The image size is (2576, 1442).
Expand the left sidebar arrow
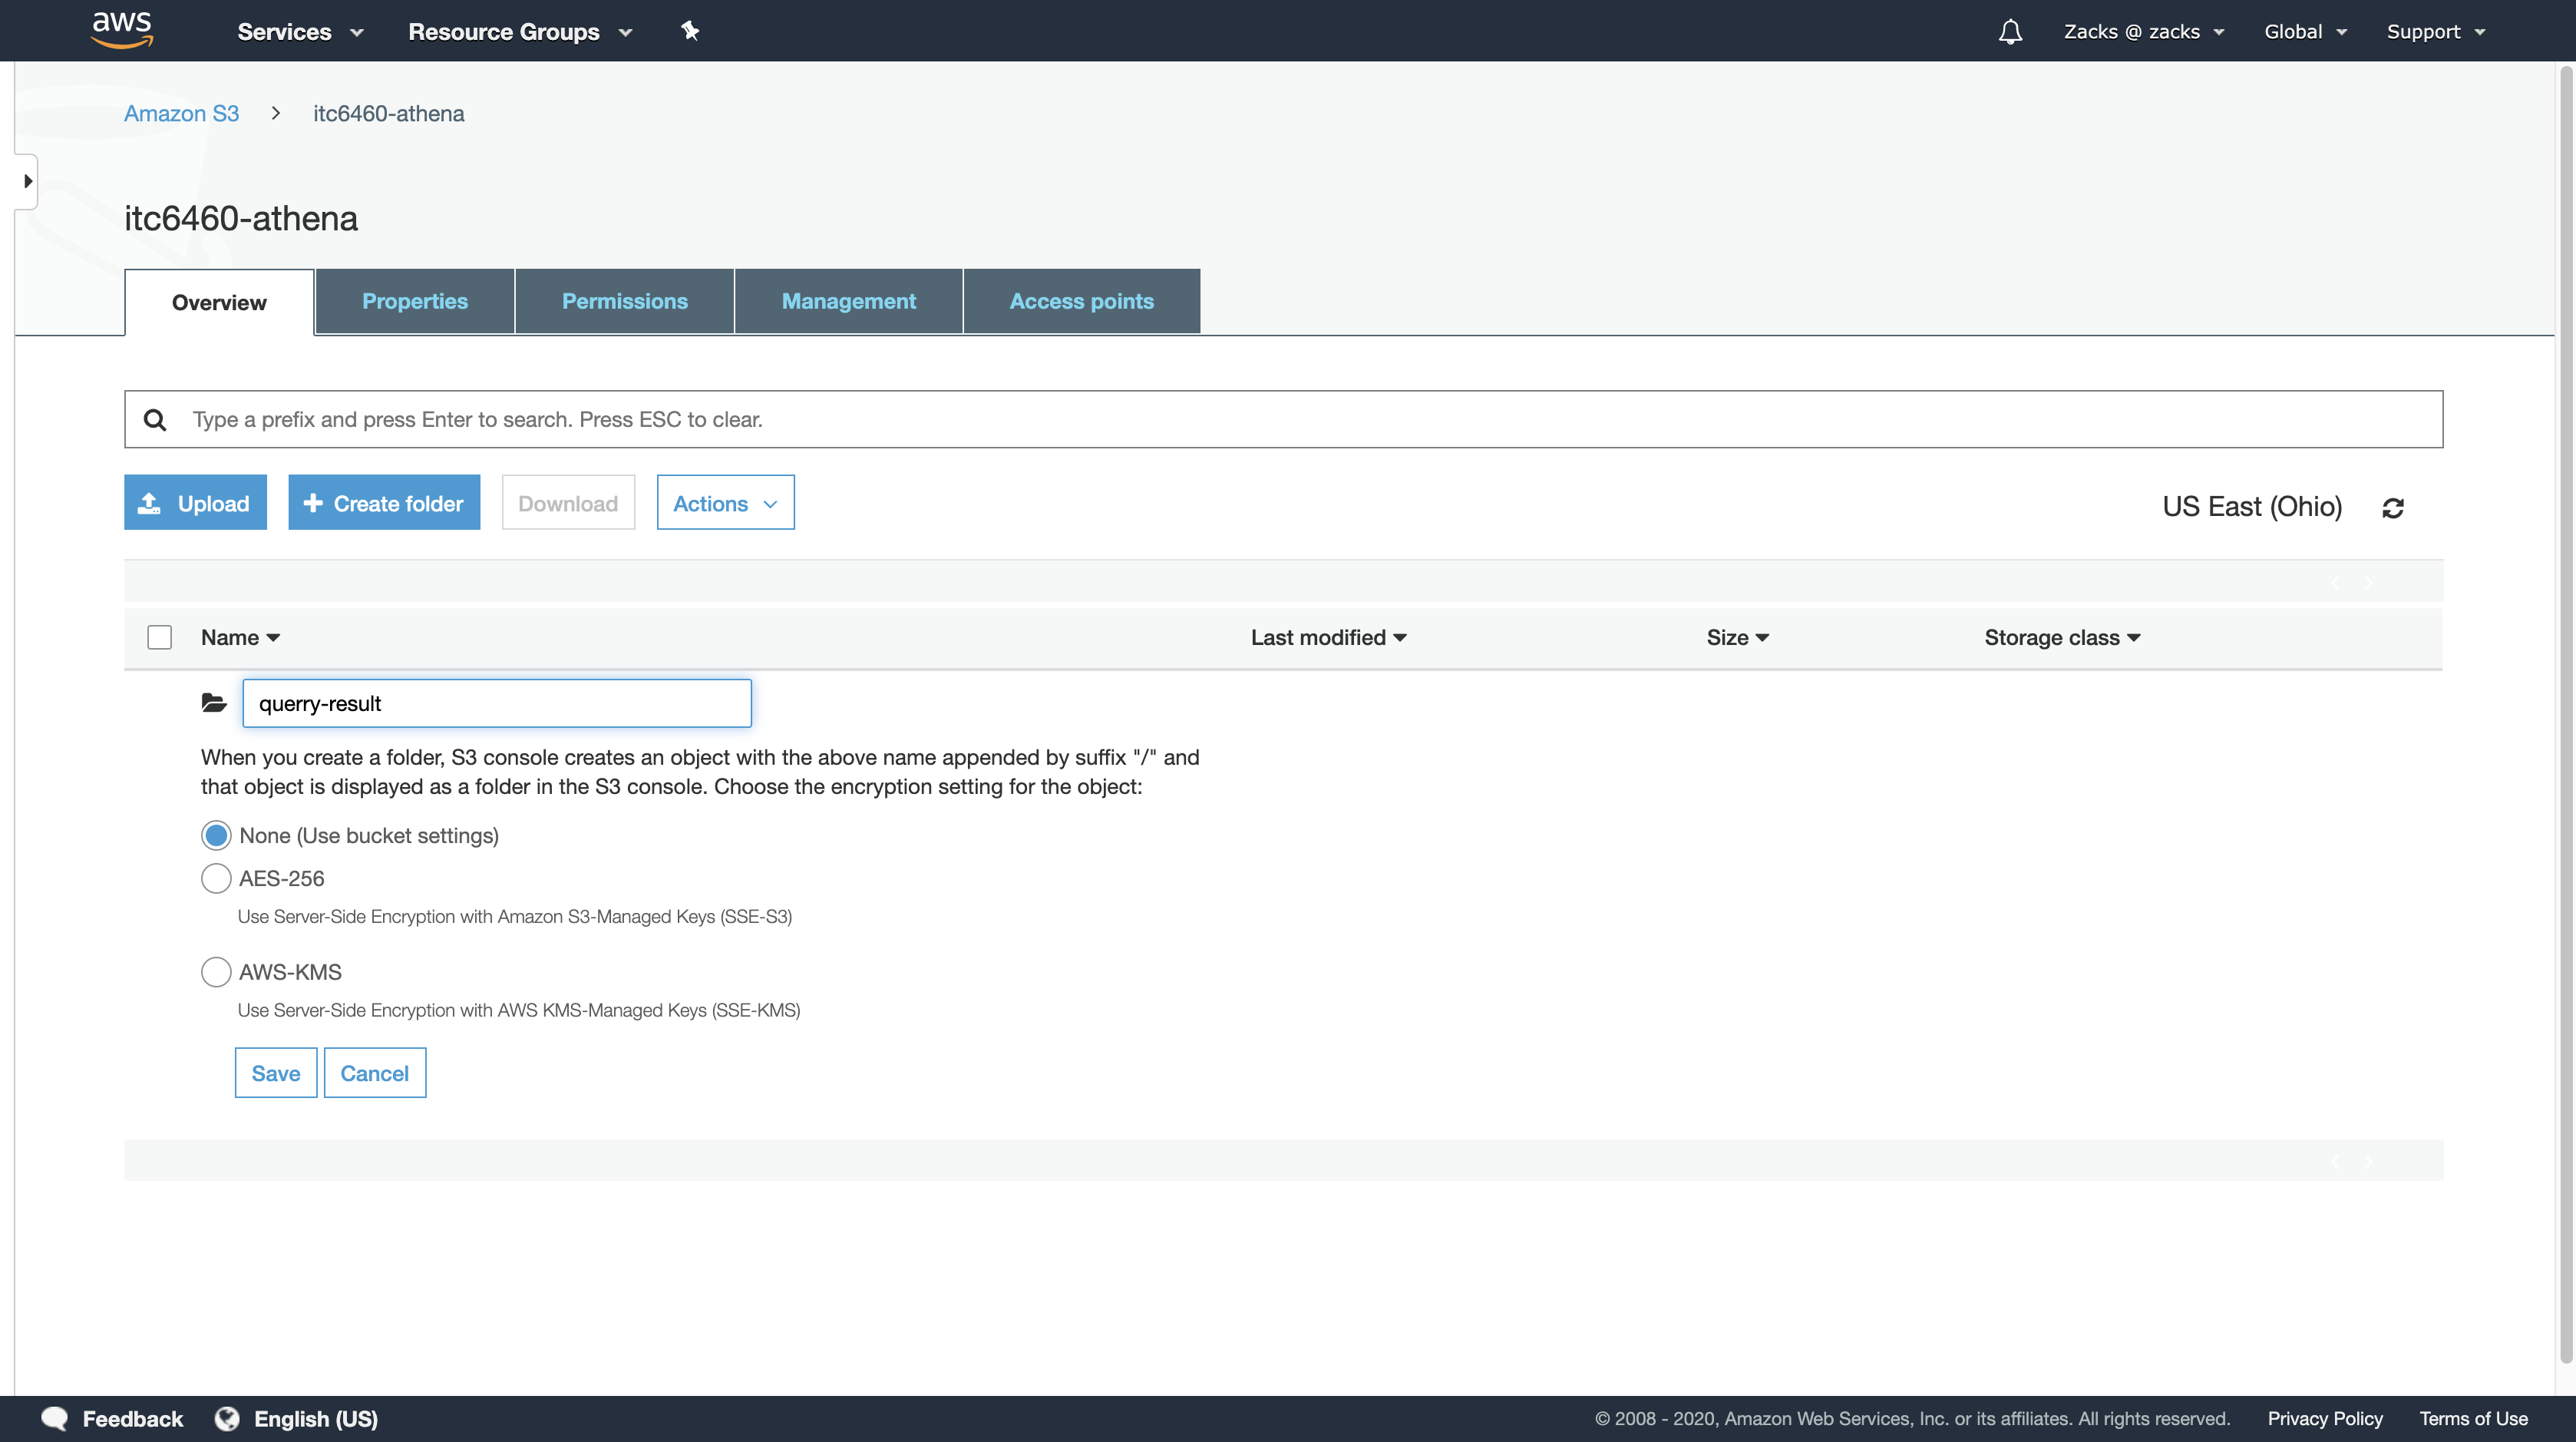pyautogui.click(x=27, y=182)
